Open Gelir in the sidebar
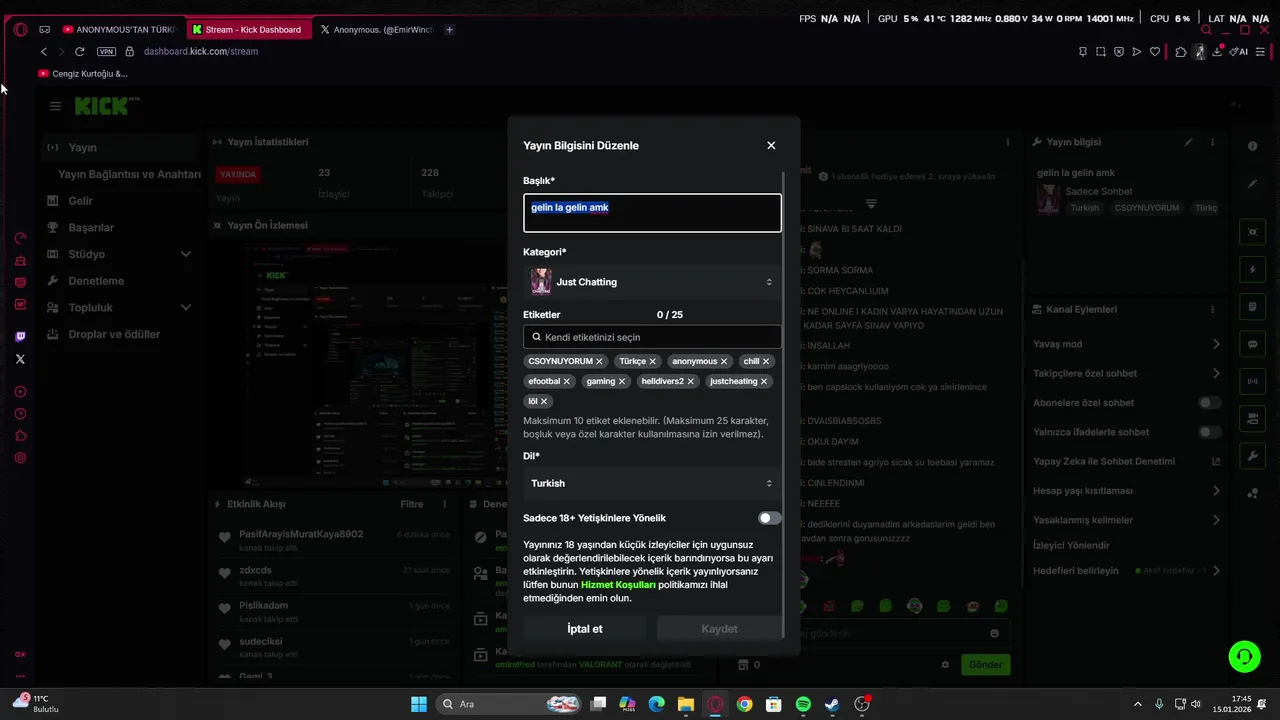The width and height of the screenshot is (1280, 720). [80, 201]
